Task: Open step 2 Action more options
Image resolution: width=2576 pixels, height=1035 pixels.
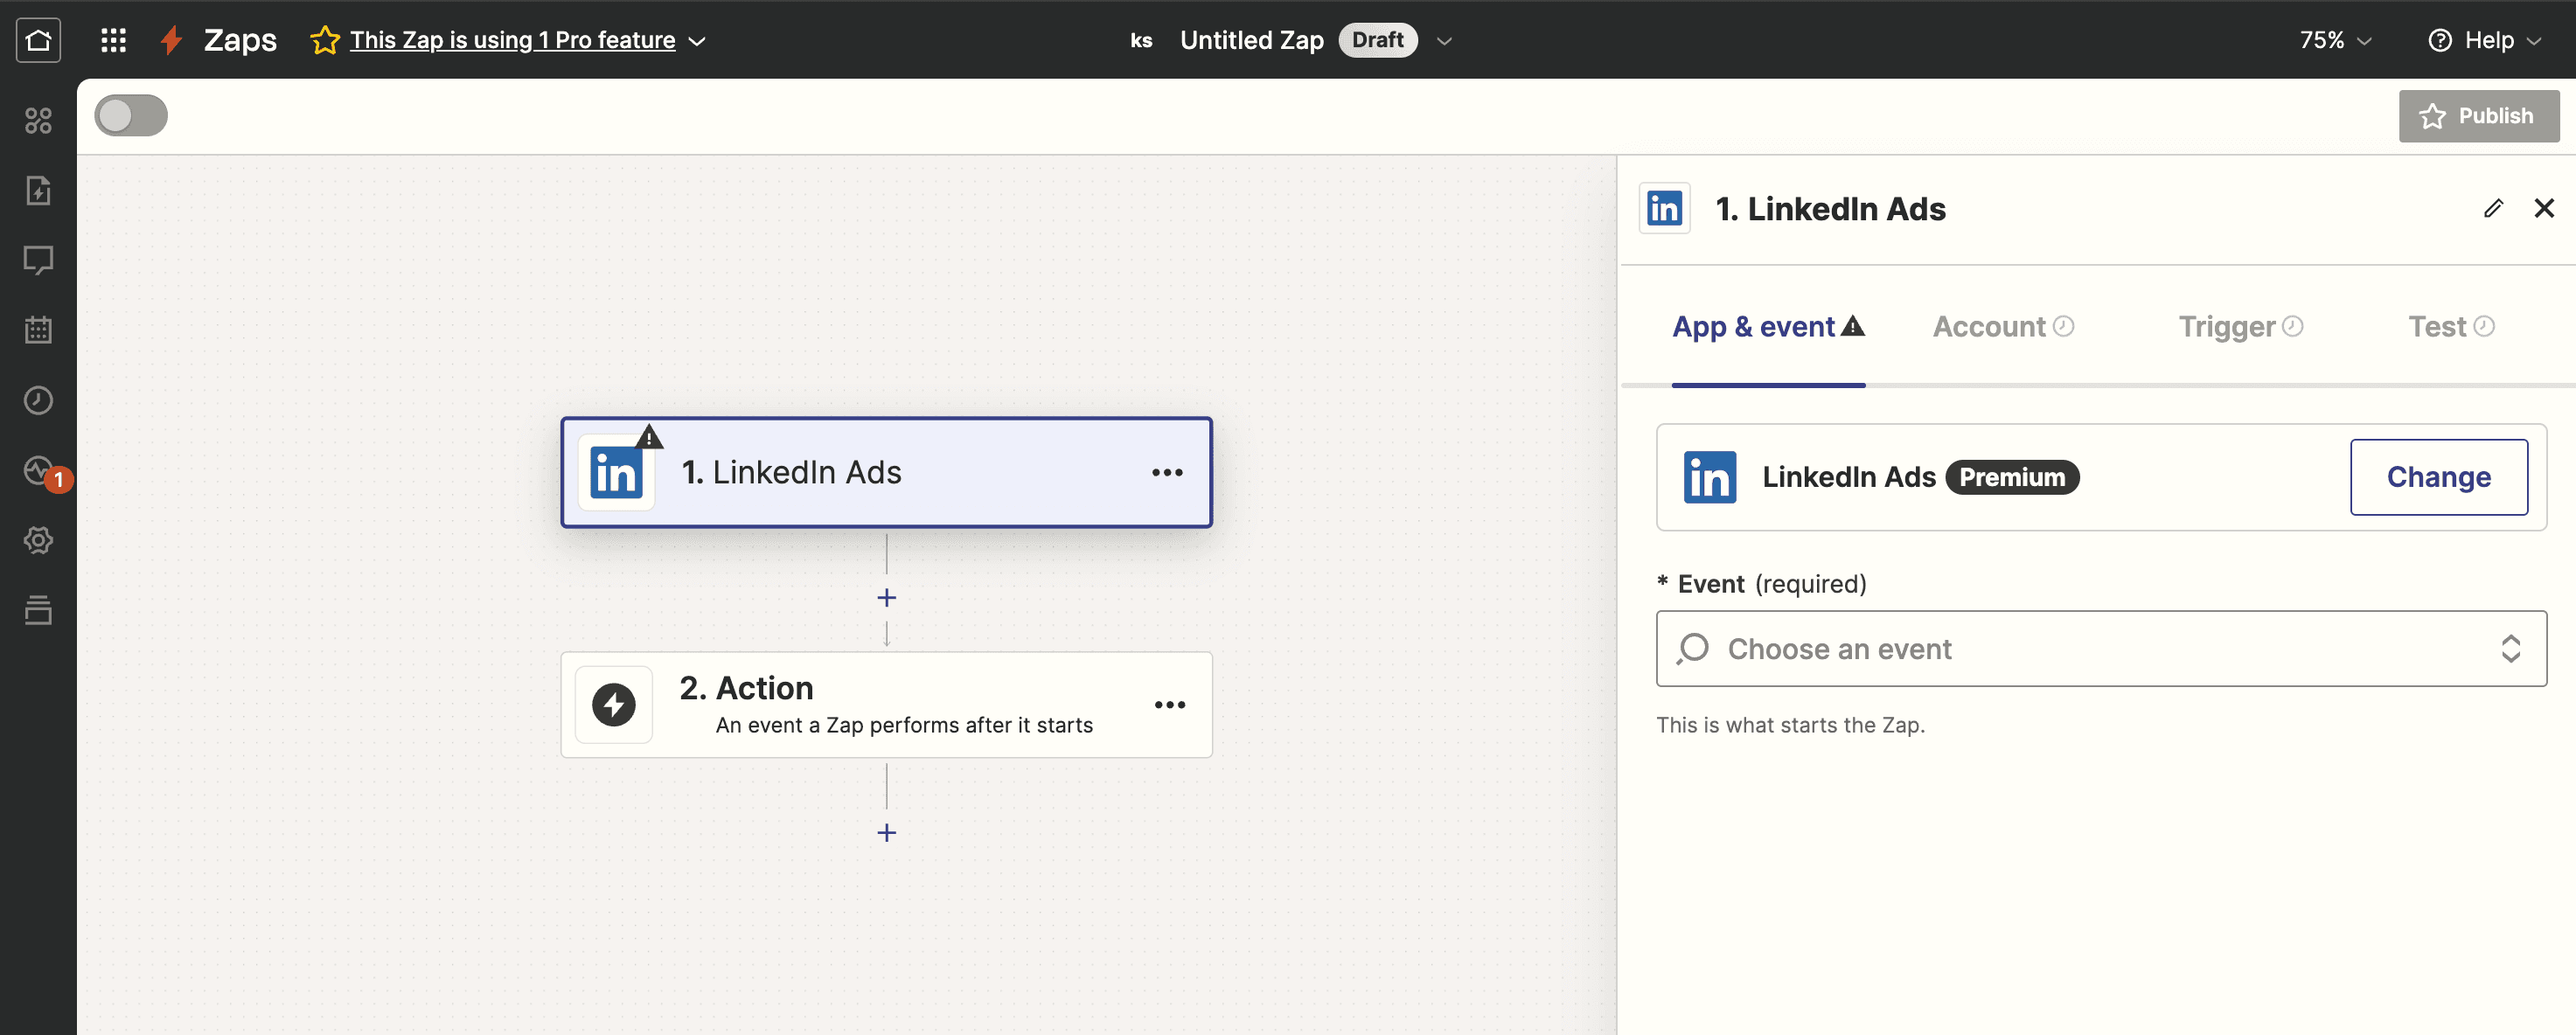Action: (x=1169, y=705)
